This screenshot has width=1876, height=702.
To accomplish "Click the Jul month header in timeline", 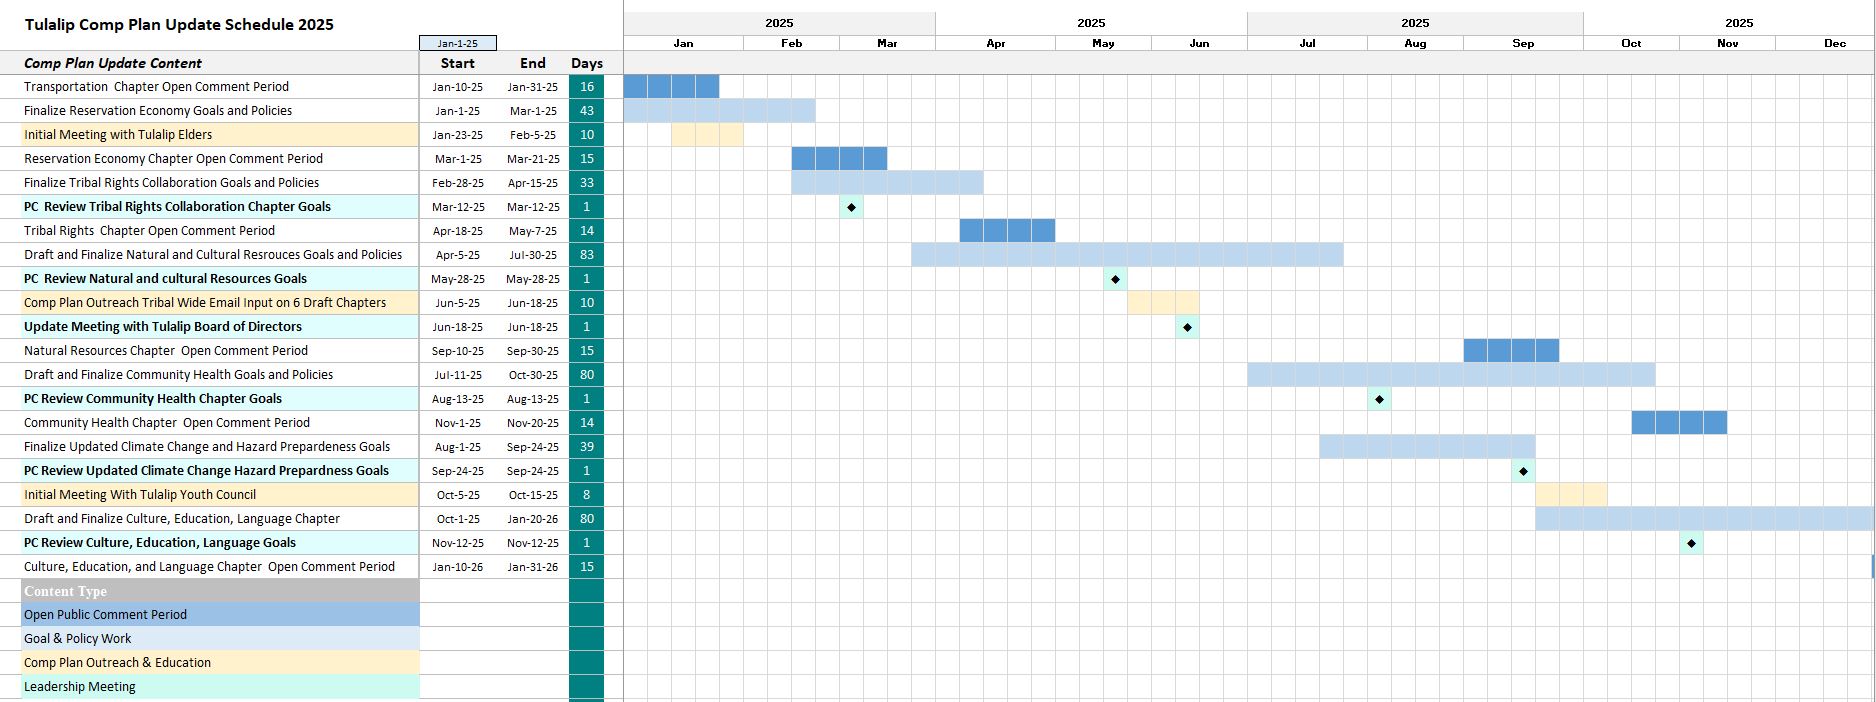I will tap(1307, 43).
